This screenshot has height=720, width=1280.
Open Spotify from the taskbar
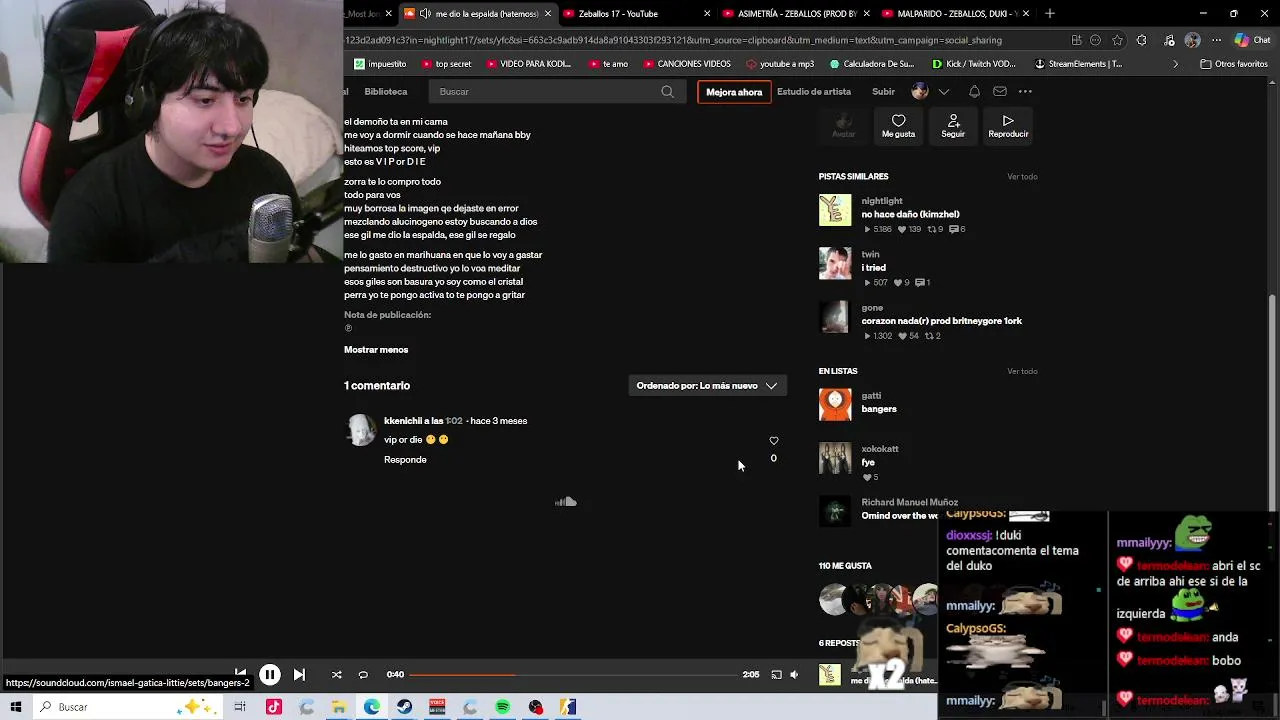coord(502,707)
